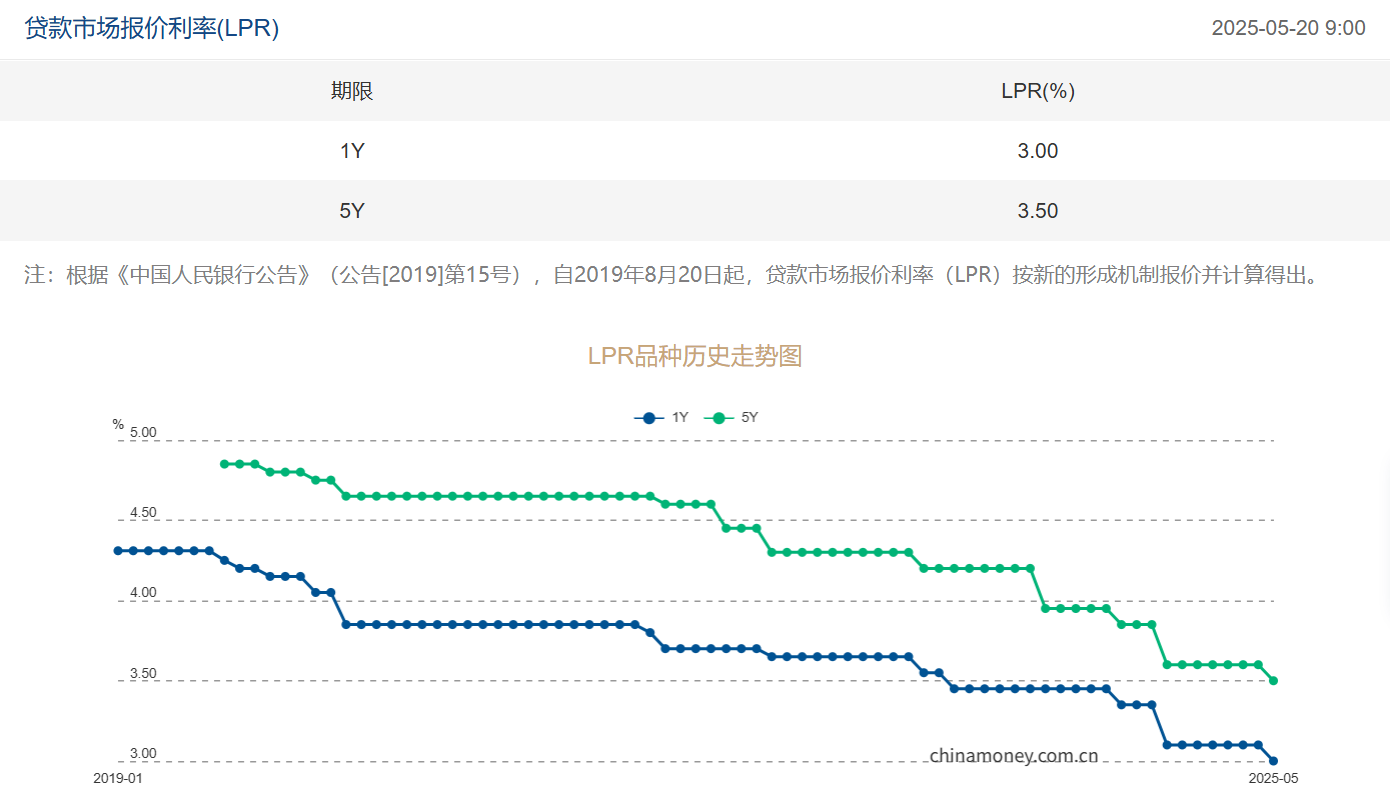The image size is (1390, 793).
Task: Click the 2019-01 x-axis label
Action: 118,777
